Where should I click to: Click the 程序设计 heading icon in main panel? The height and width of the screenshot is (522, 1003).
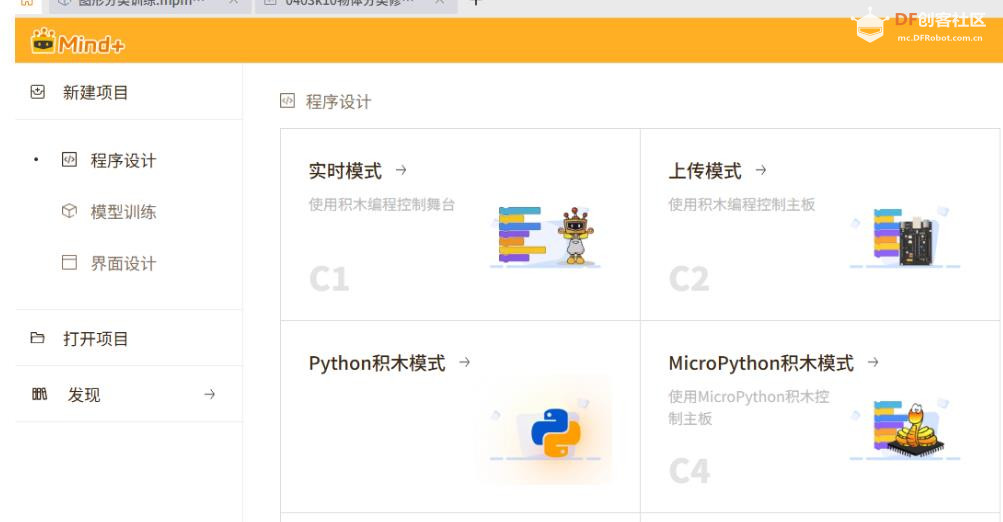(x=288, y=100)
